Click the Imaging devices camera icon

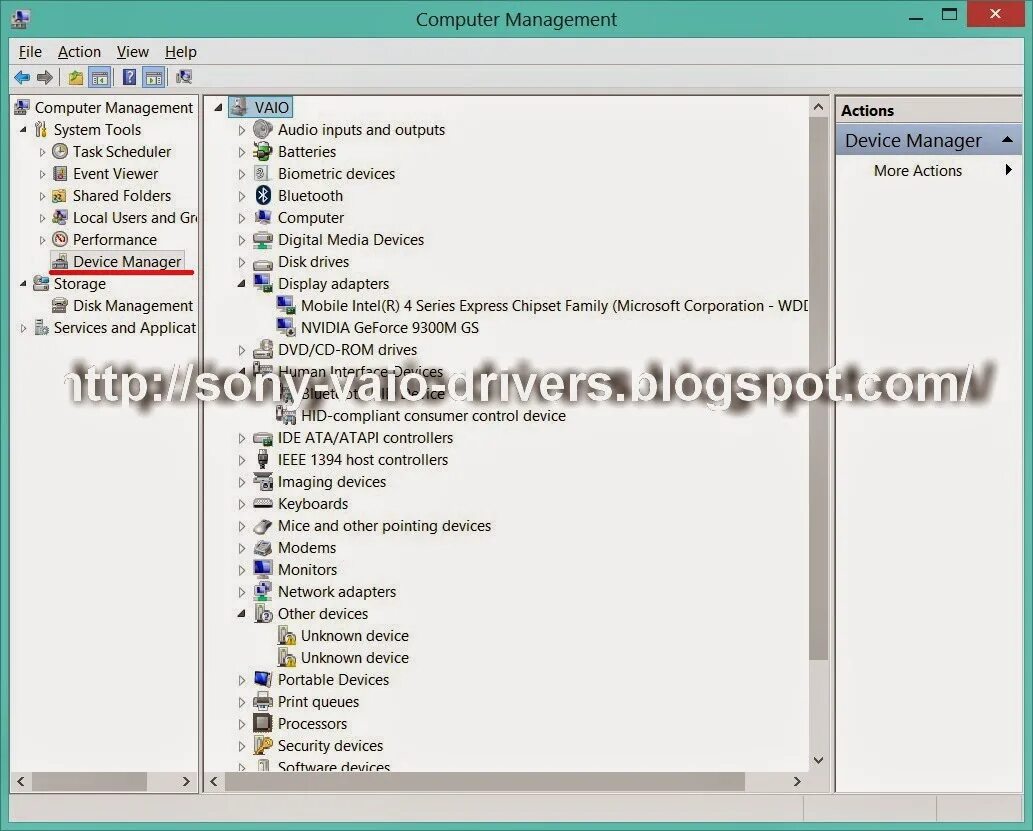[x=263, y=481]
